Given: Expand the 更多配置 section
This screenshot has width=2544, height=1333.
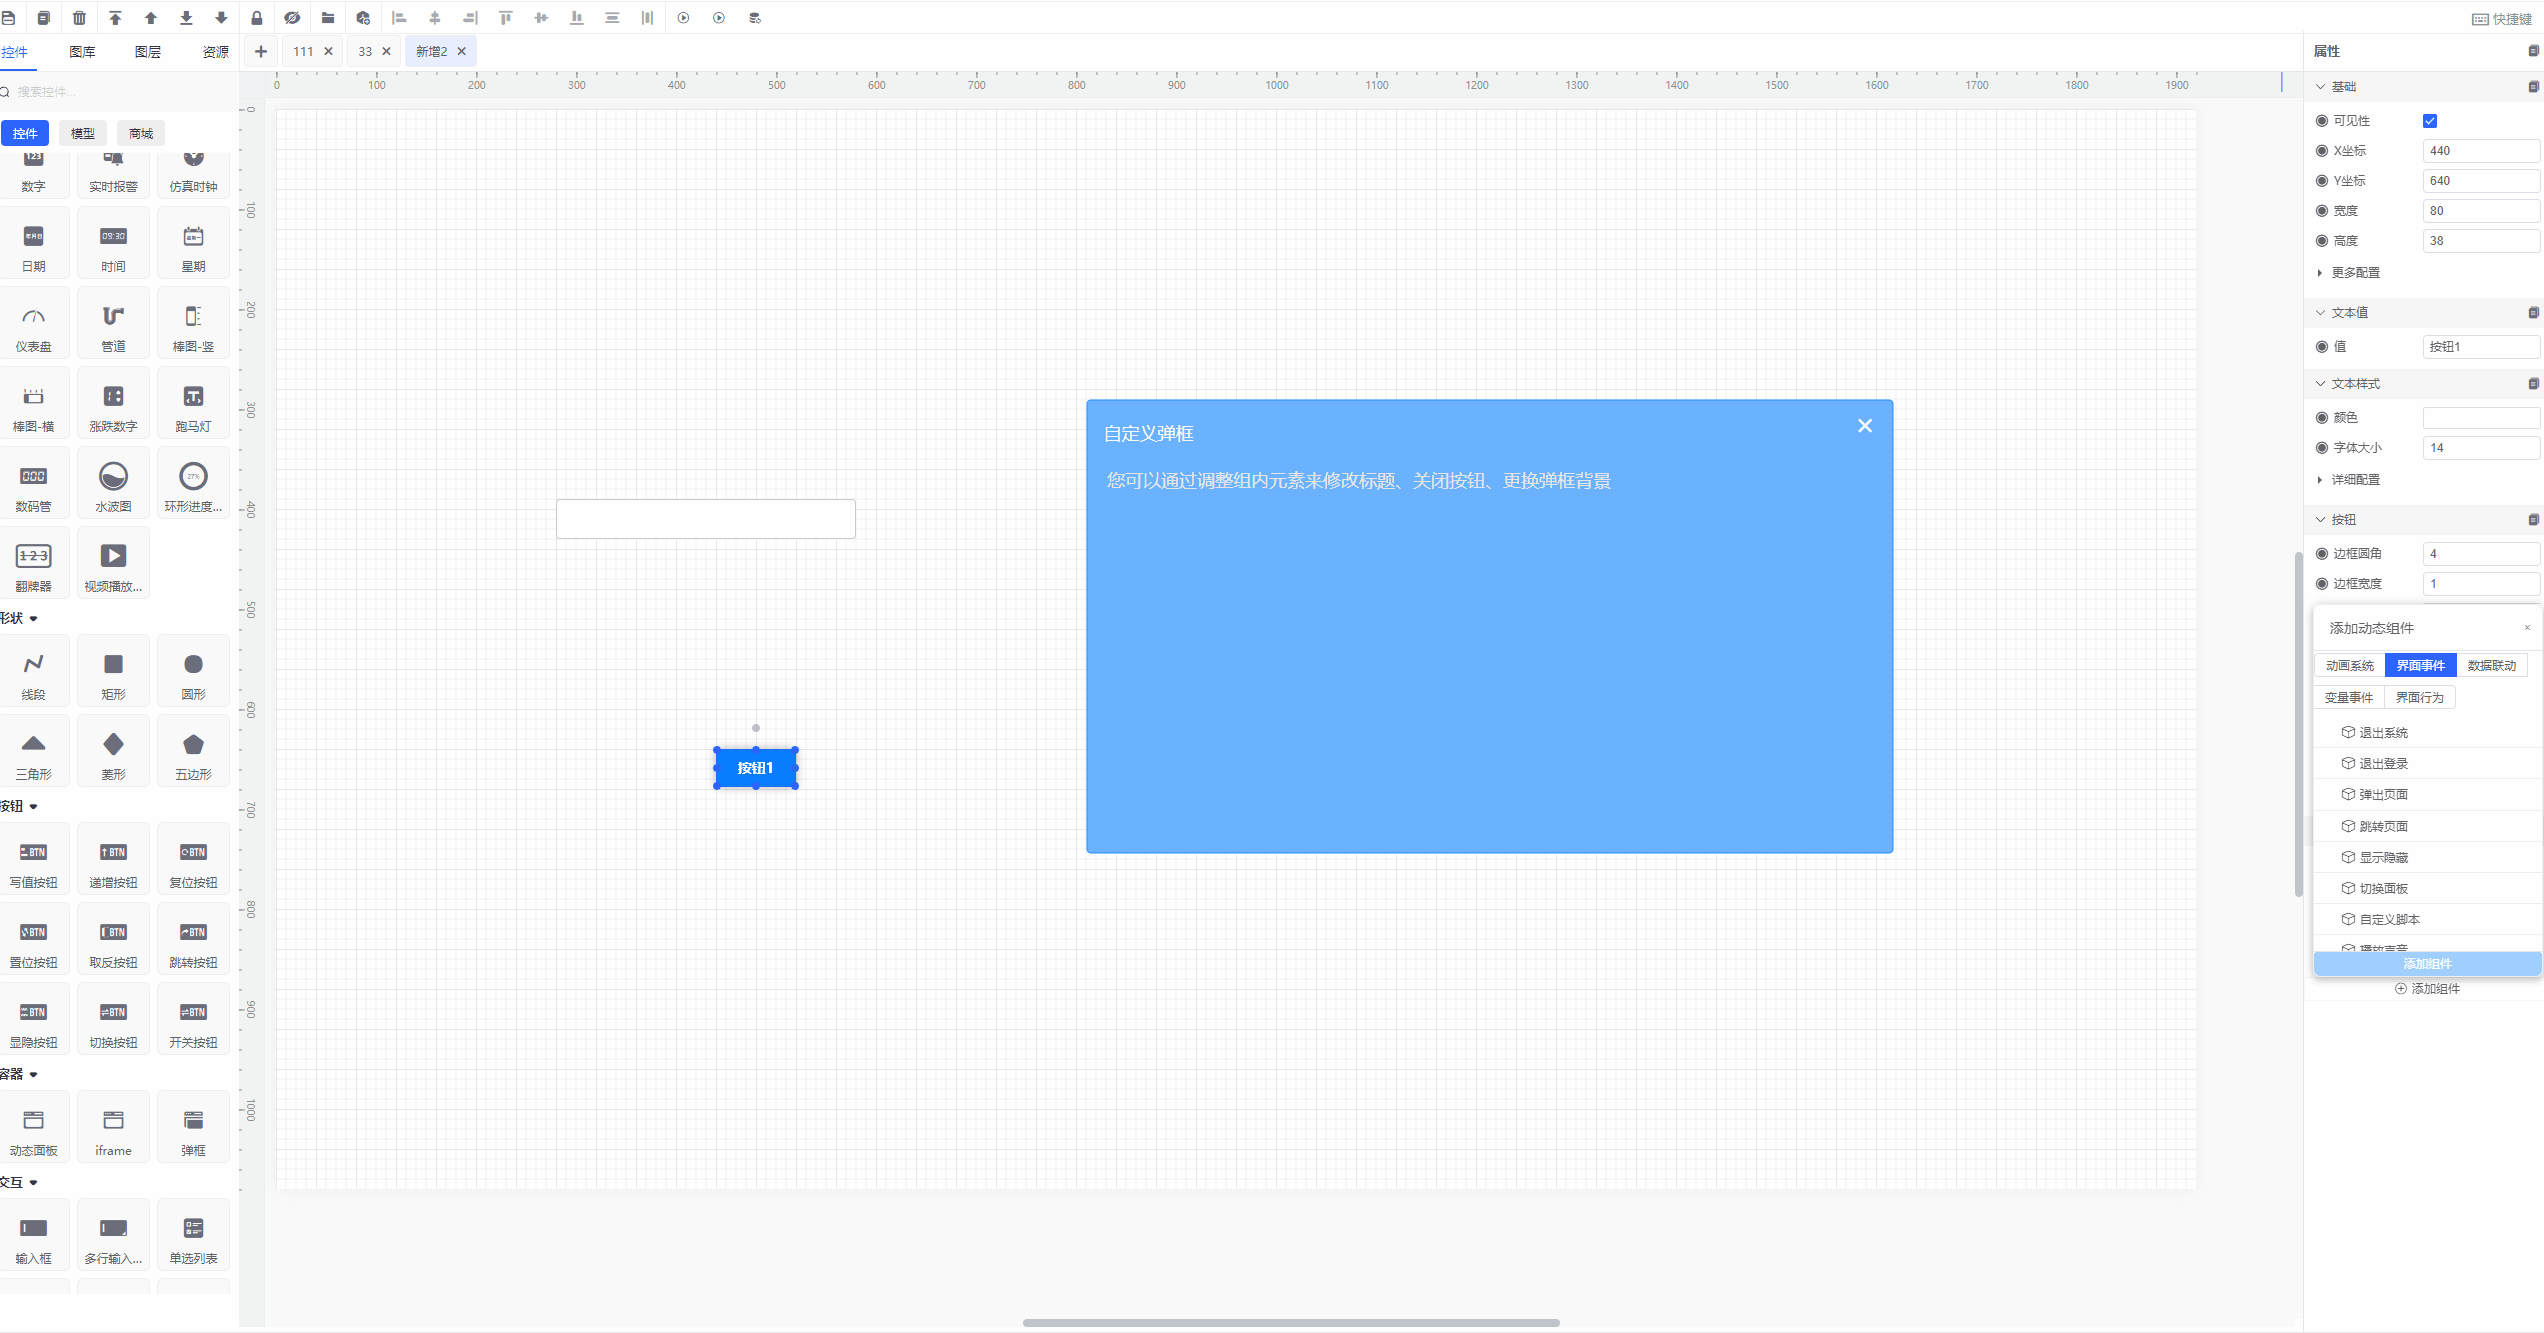Looking at the screenshot, I should (2354, 273).
